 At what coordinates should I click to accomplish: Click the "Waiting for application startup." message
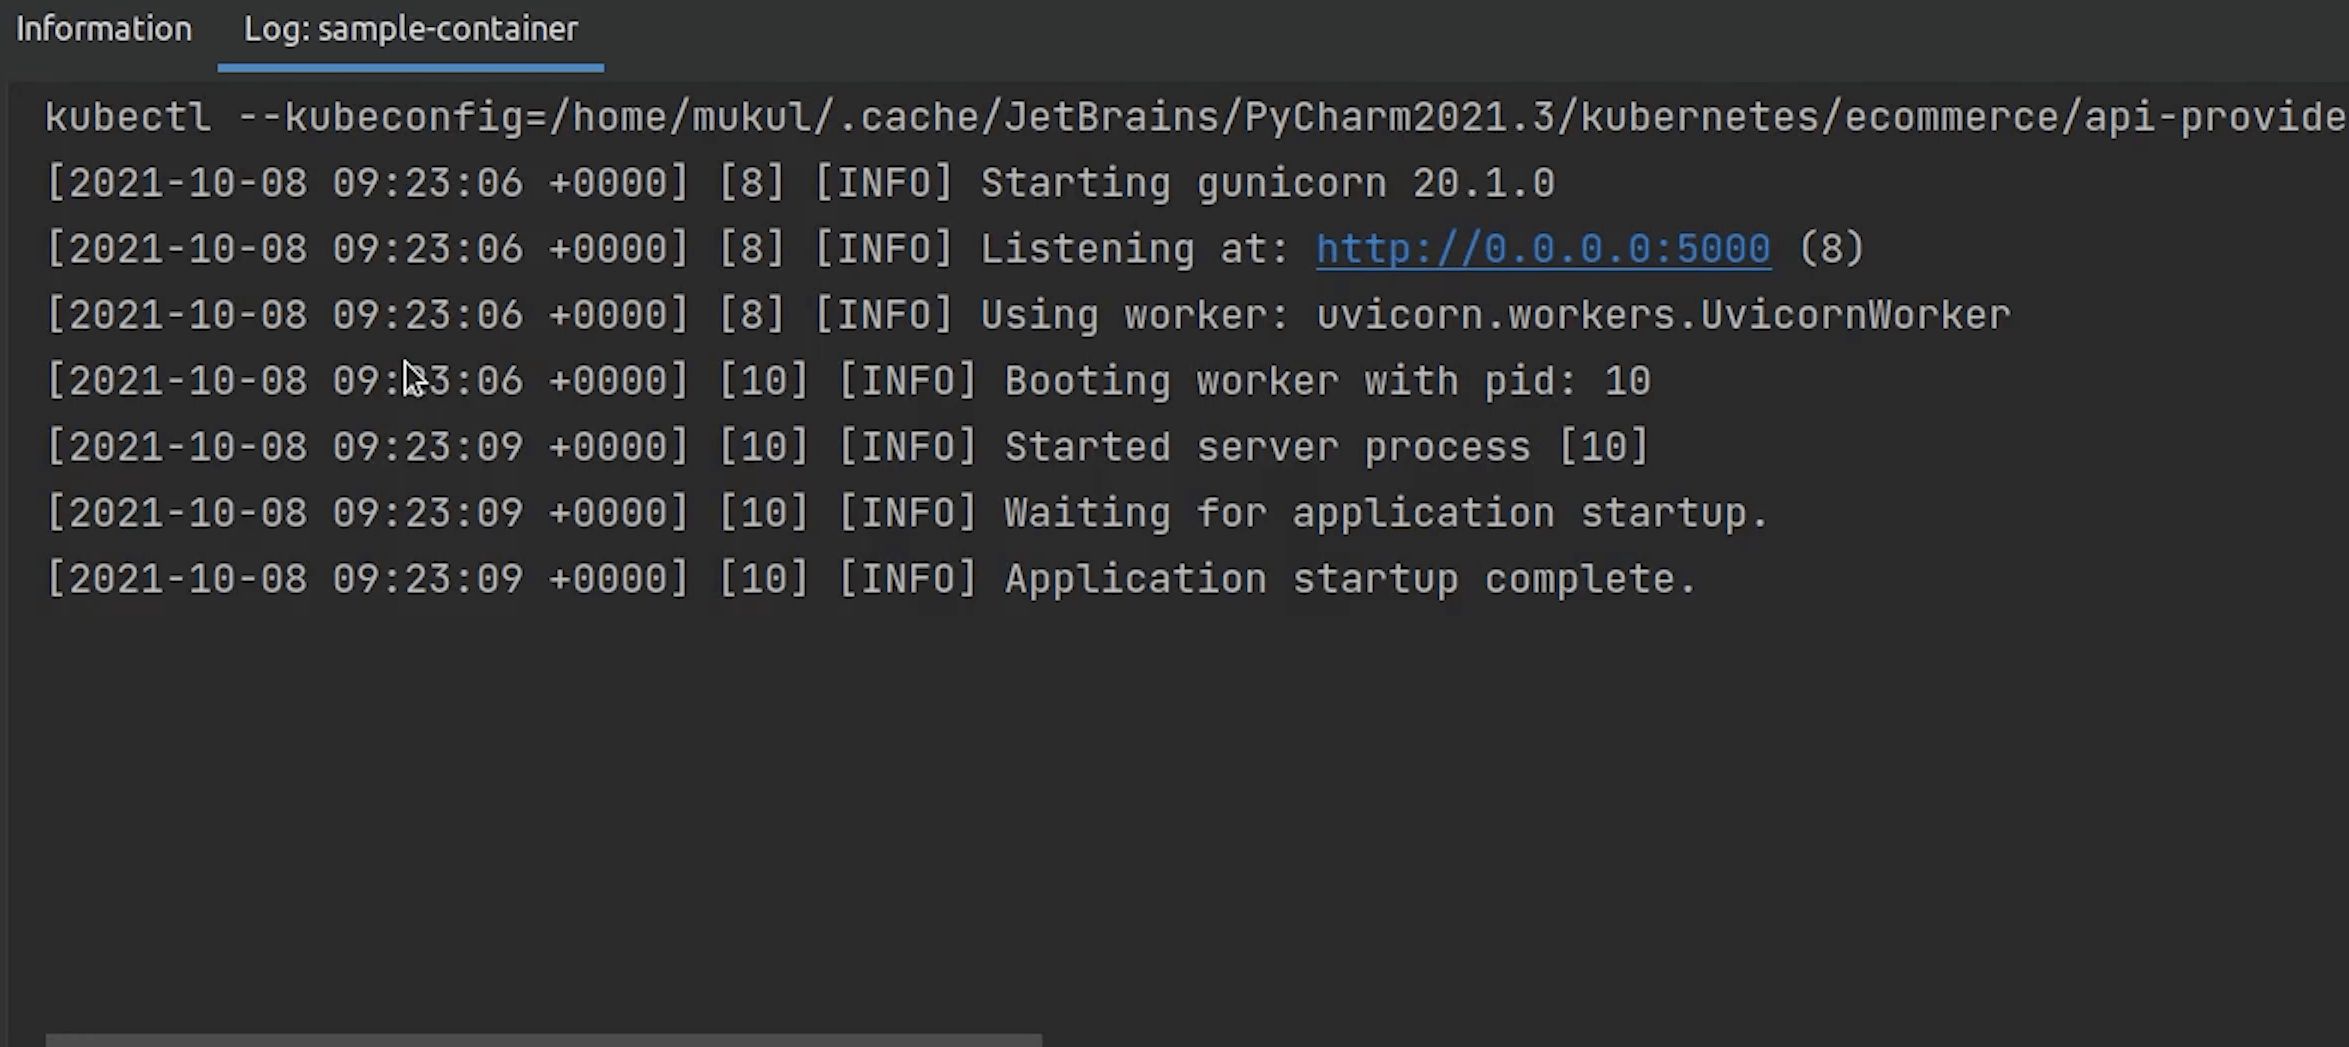(x=1386, y=513)
